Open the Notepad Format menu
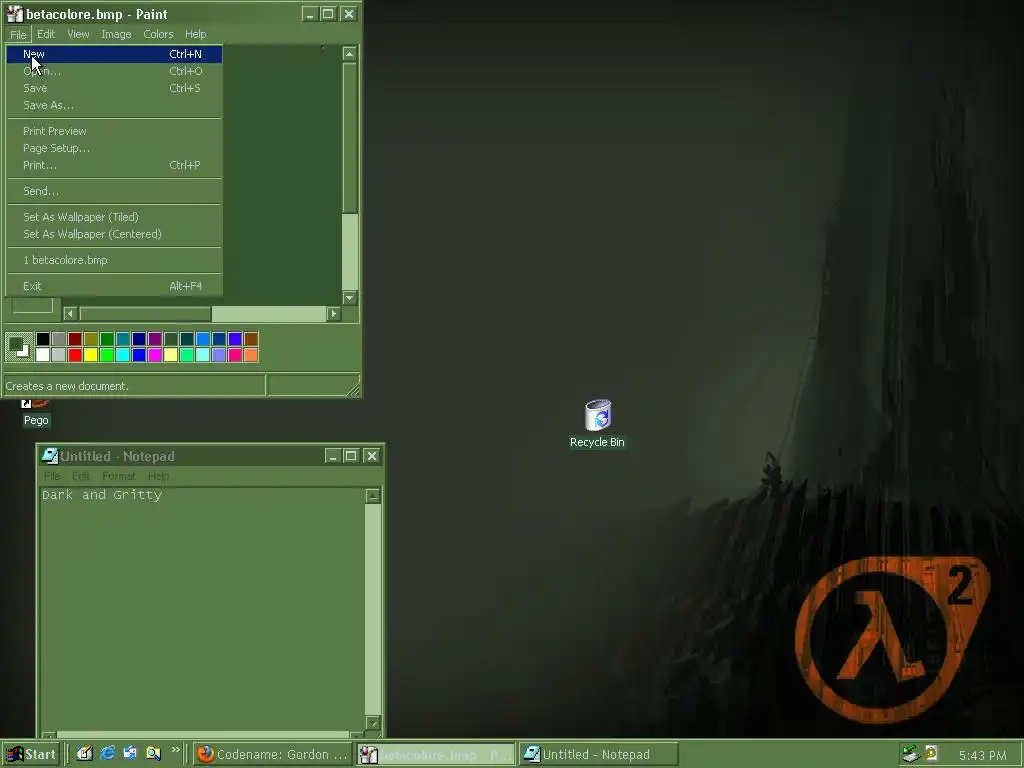 (x=119, y=476)
